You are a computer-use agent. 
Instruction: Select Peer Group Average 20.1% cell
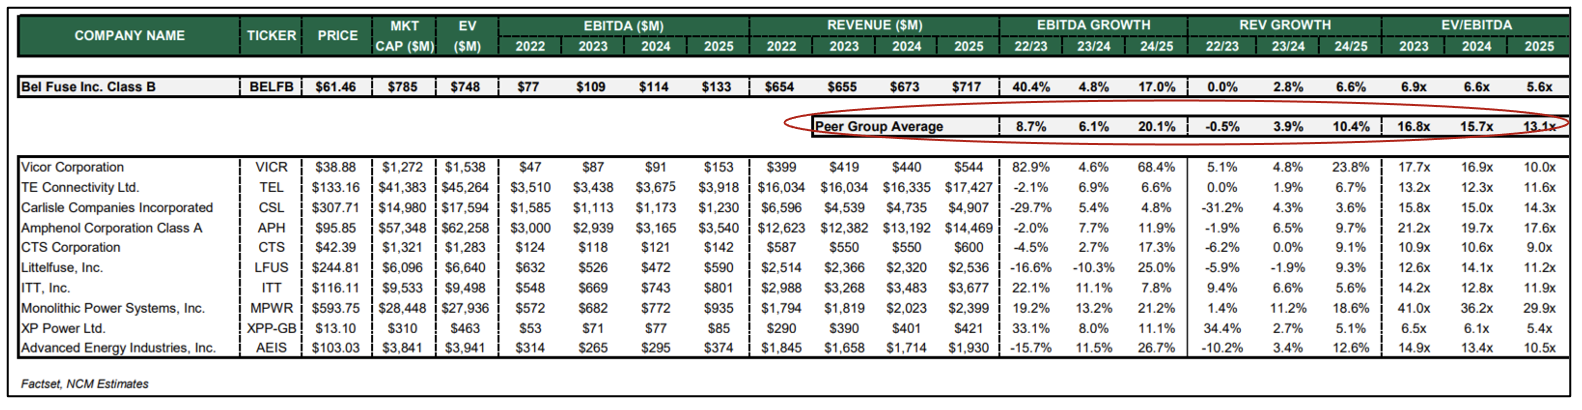[x=1157, y=127]
